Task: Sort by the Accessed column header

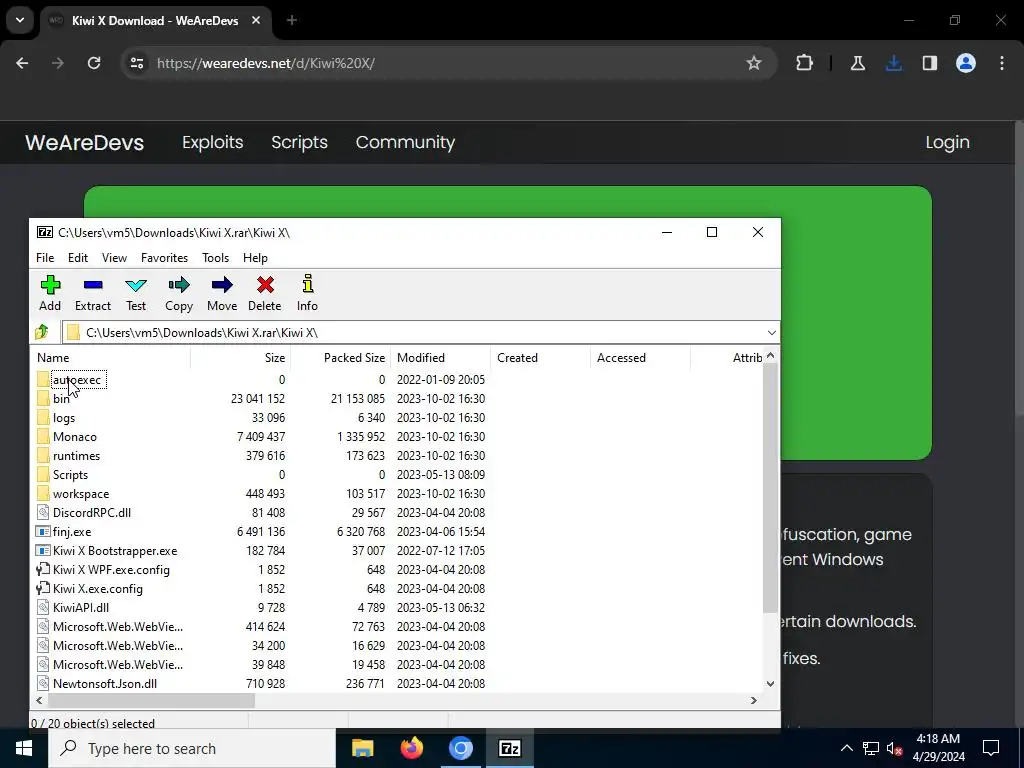Action: (640, 358)
